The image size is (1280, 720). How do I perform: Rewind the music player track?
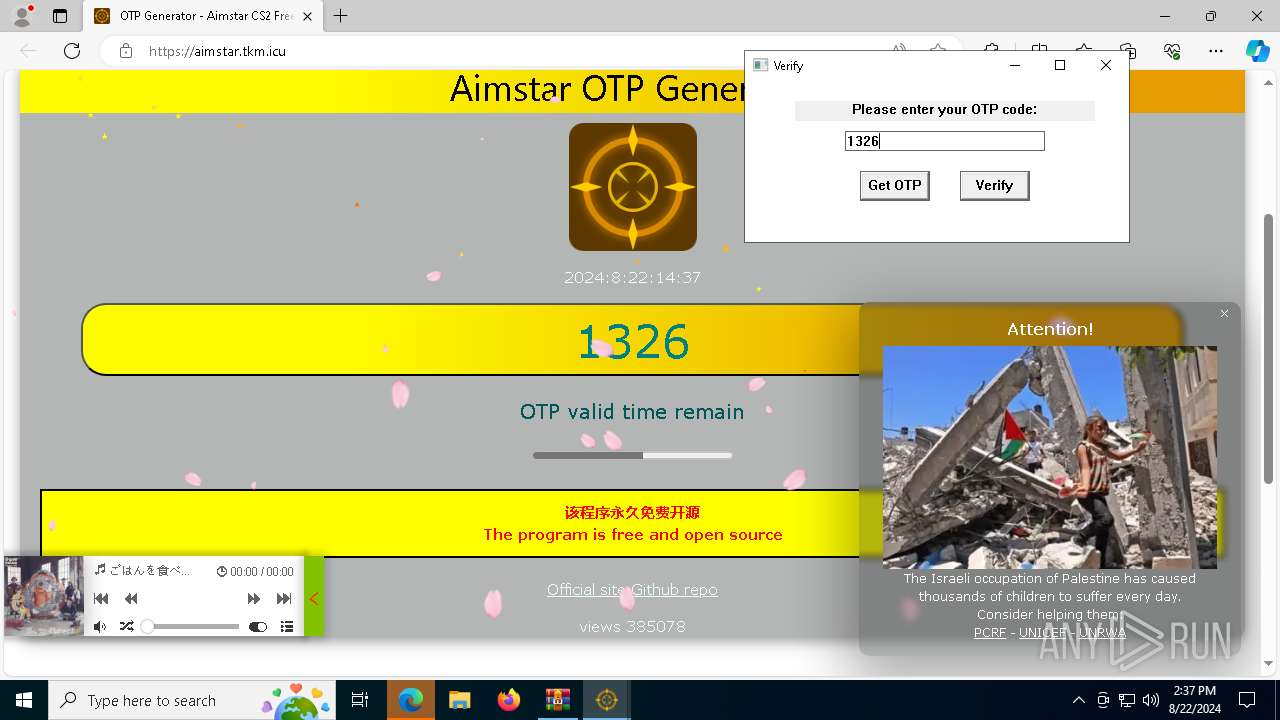[x=131, y=598]
